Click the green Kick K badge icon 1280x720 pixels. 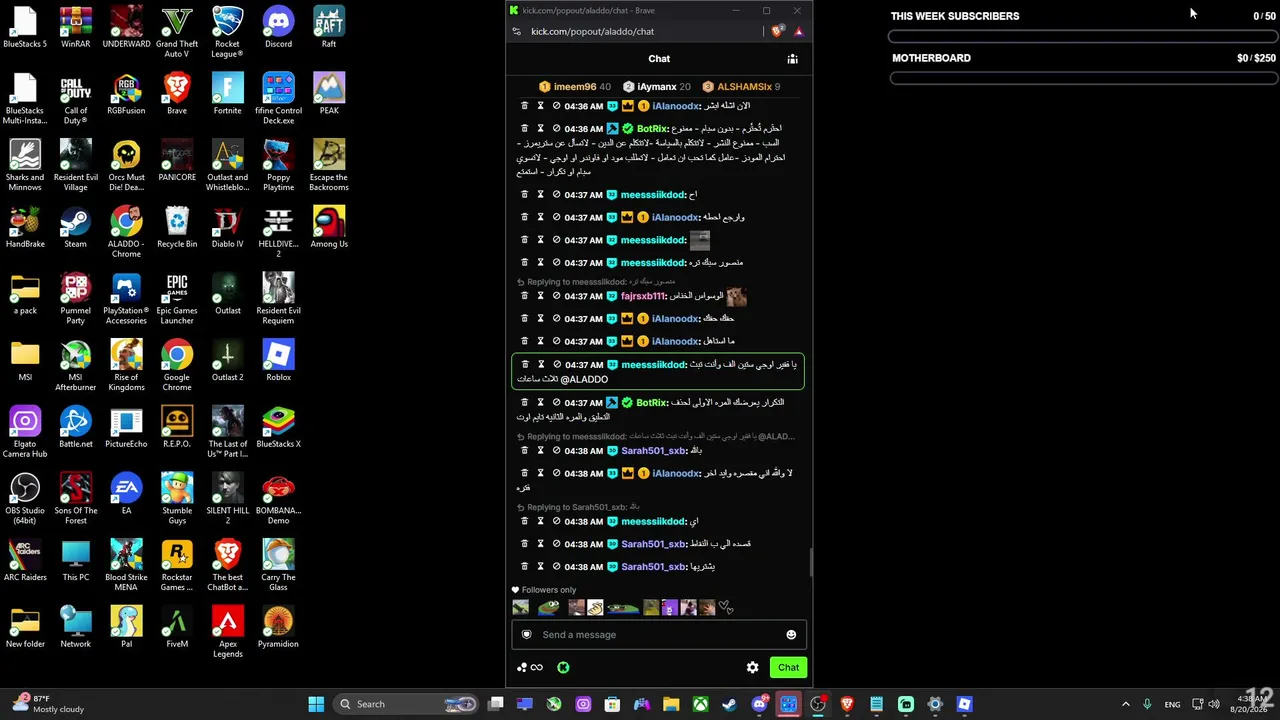563,667
